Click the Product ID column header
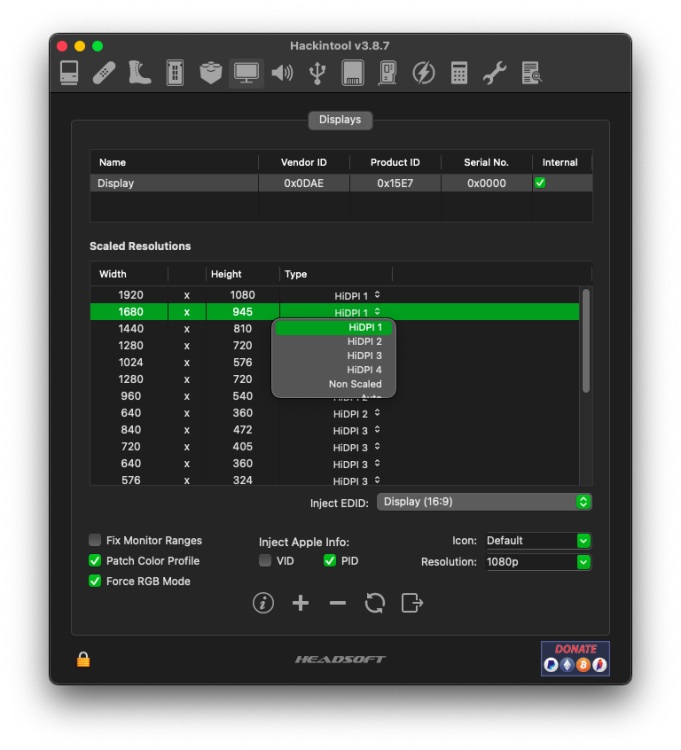681x750 pixels. tap(395, 162)
